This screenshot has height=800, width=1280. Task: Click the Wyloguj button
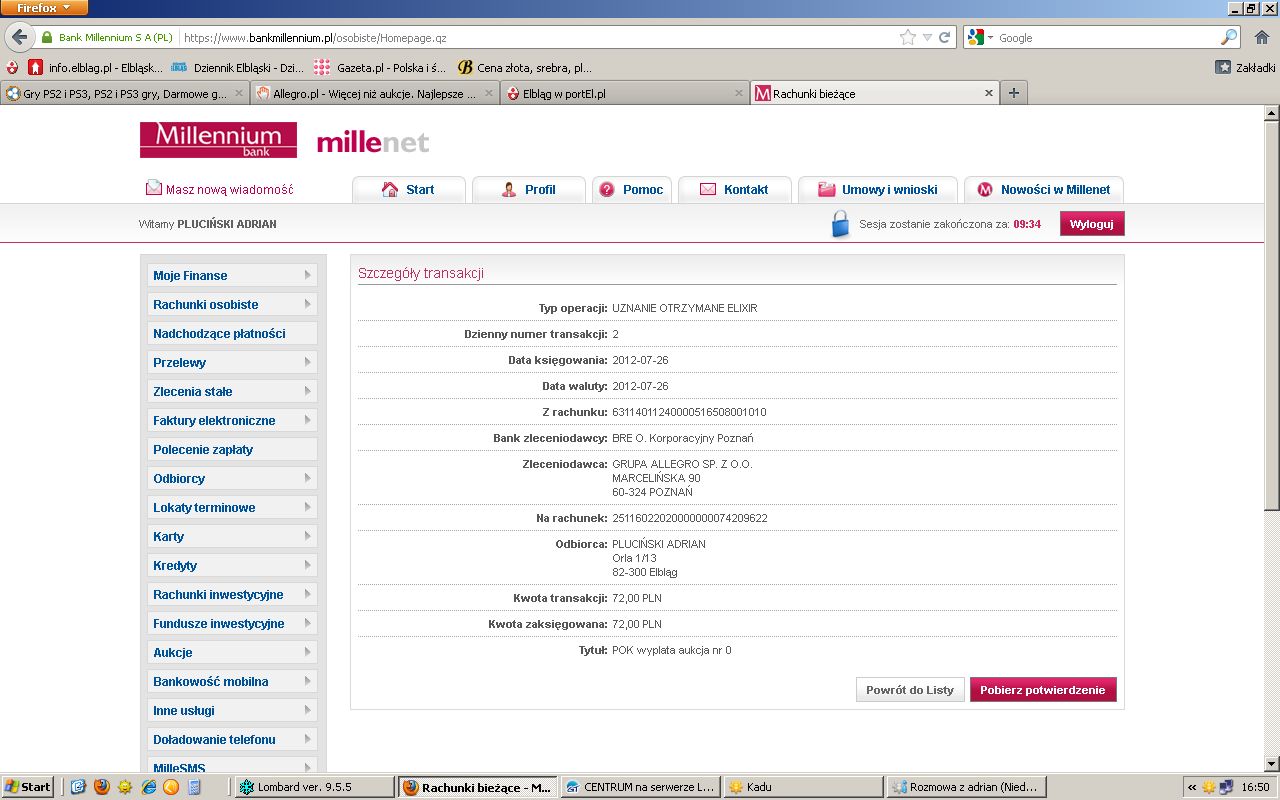click(1091, 224)
